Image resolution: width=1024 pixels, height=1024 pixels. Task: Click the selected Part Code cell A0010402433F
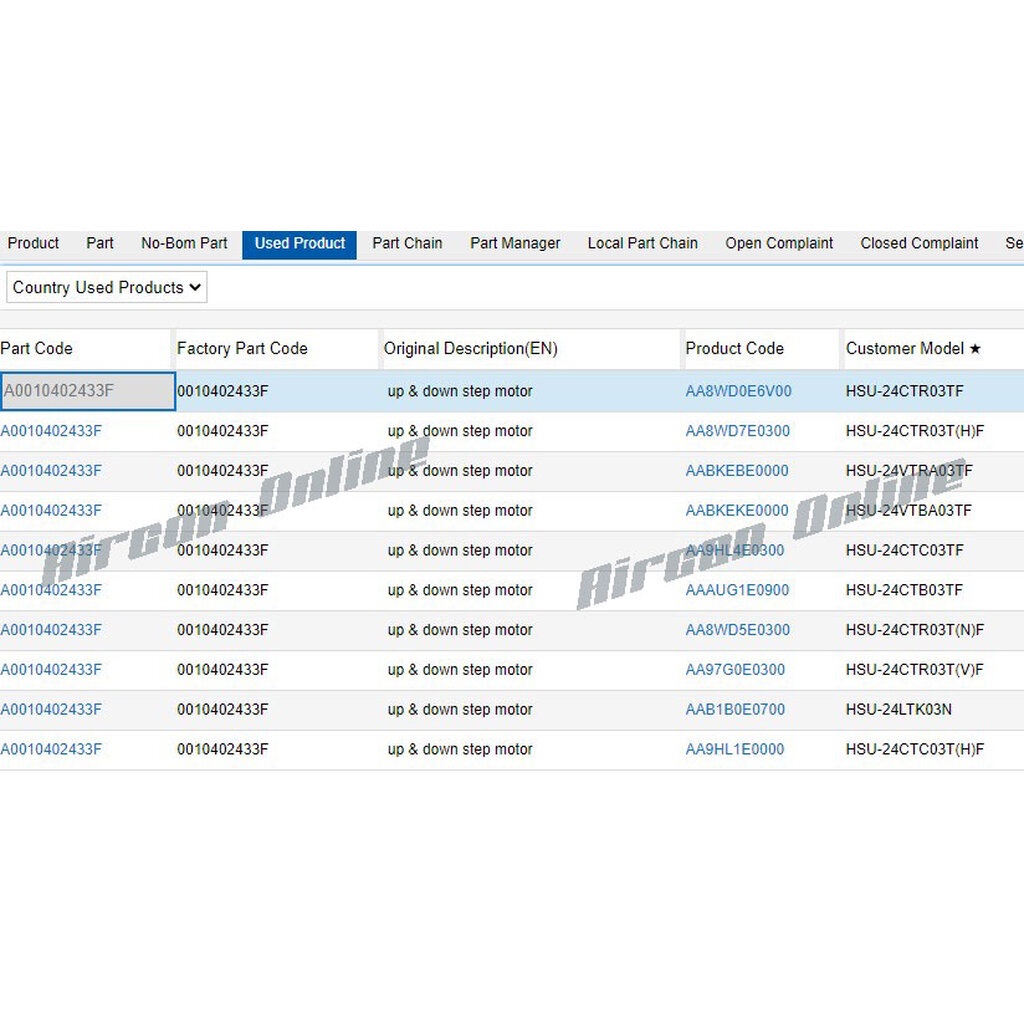(x=88, y=391)
